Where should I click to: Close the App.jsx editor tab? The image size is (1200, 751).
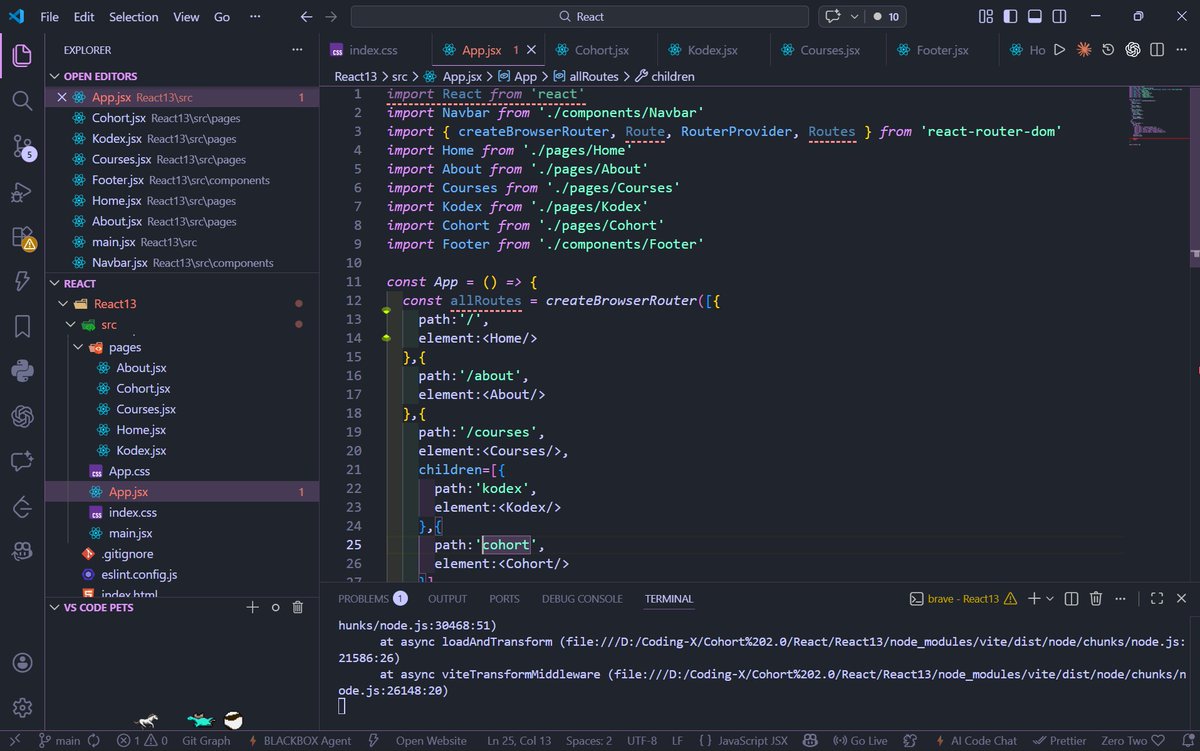click(531, 50)
